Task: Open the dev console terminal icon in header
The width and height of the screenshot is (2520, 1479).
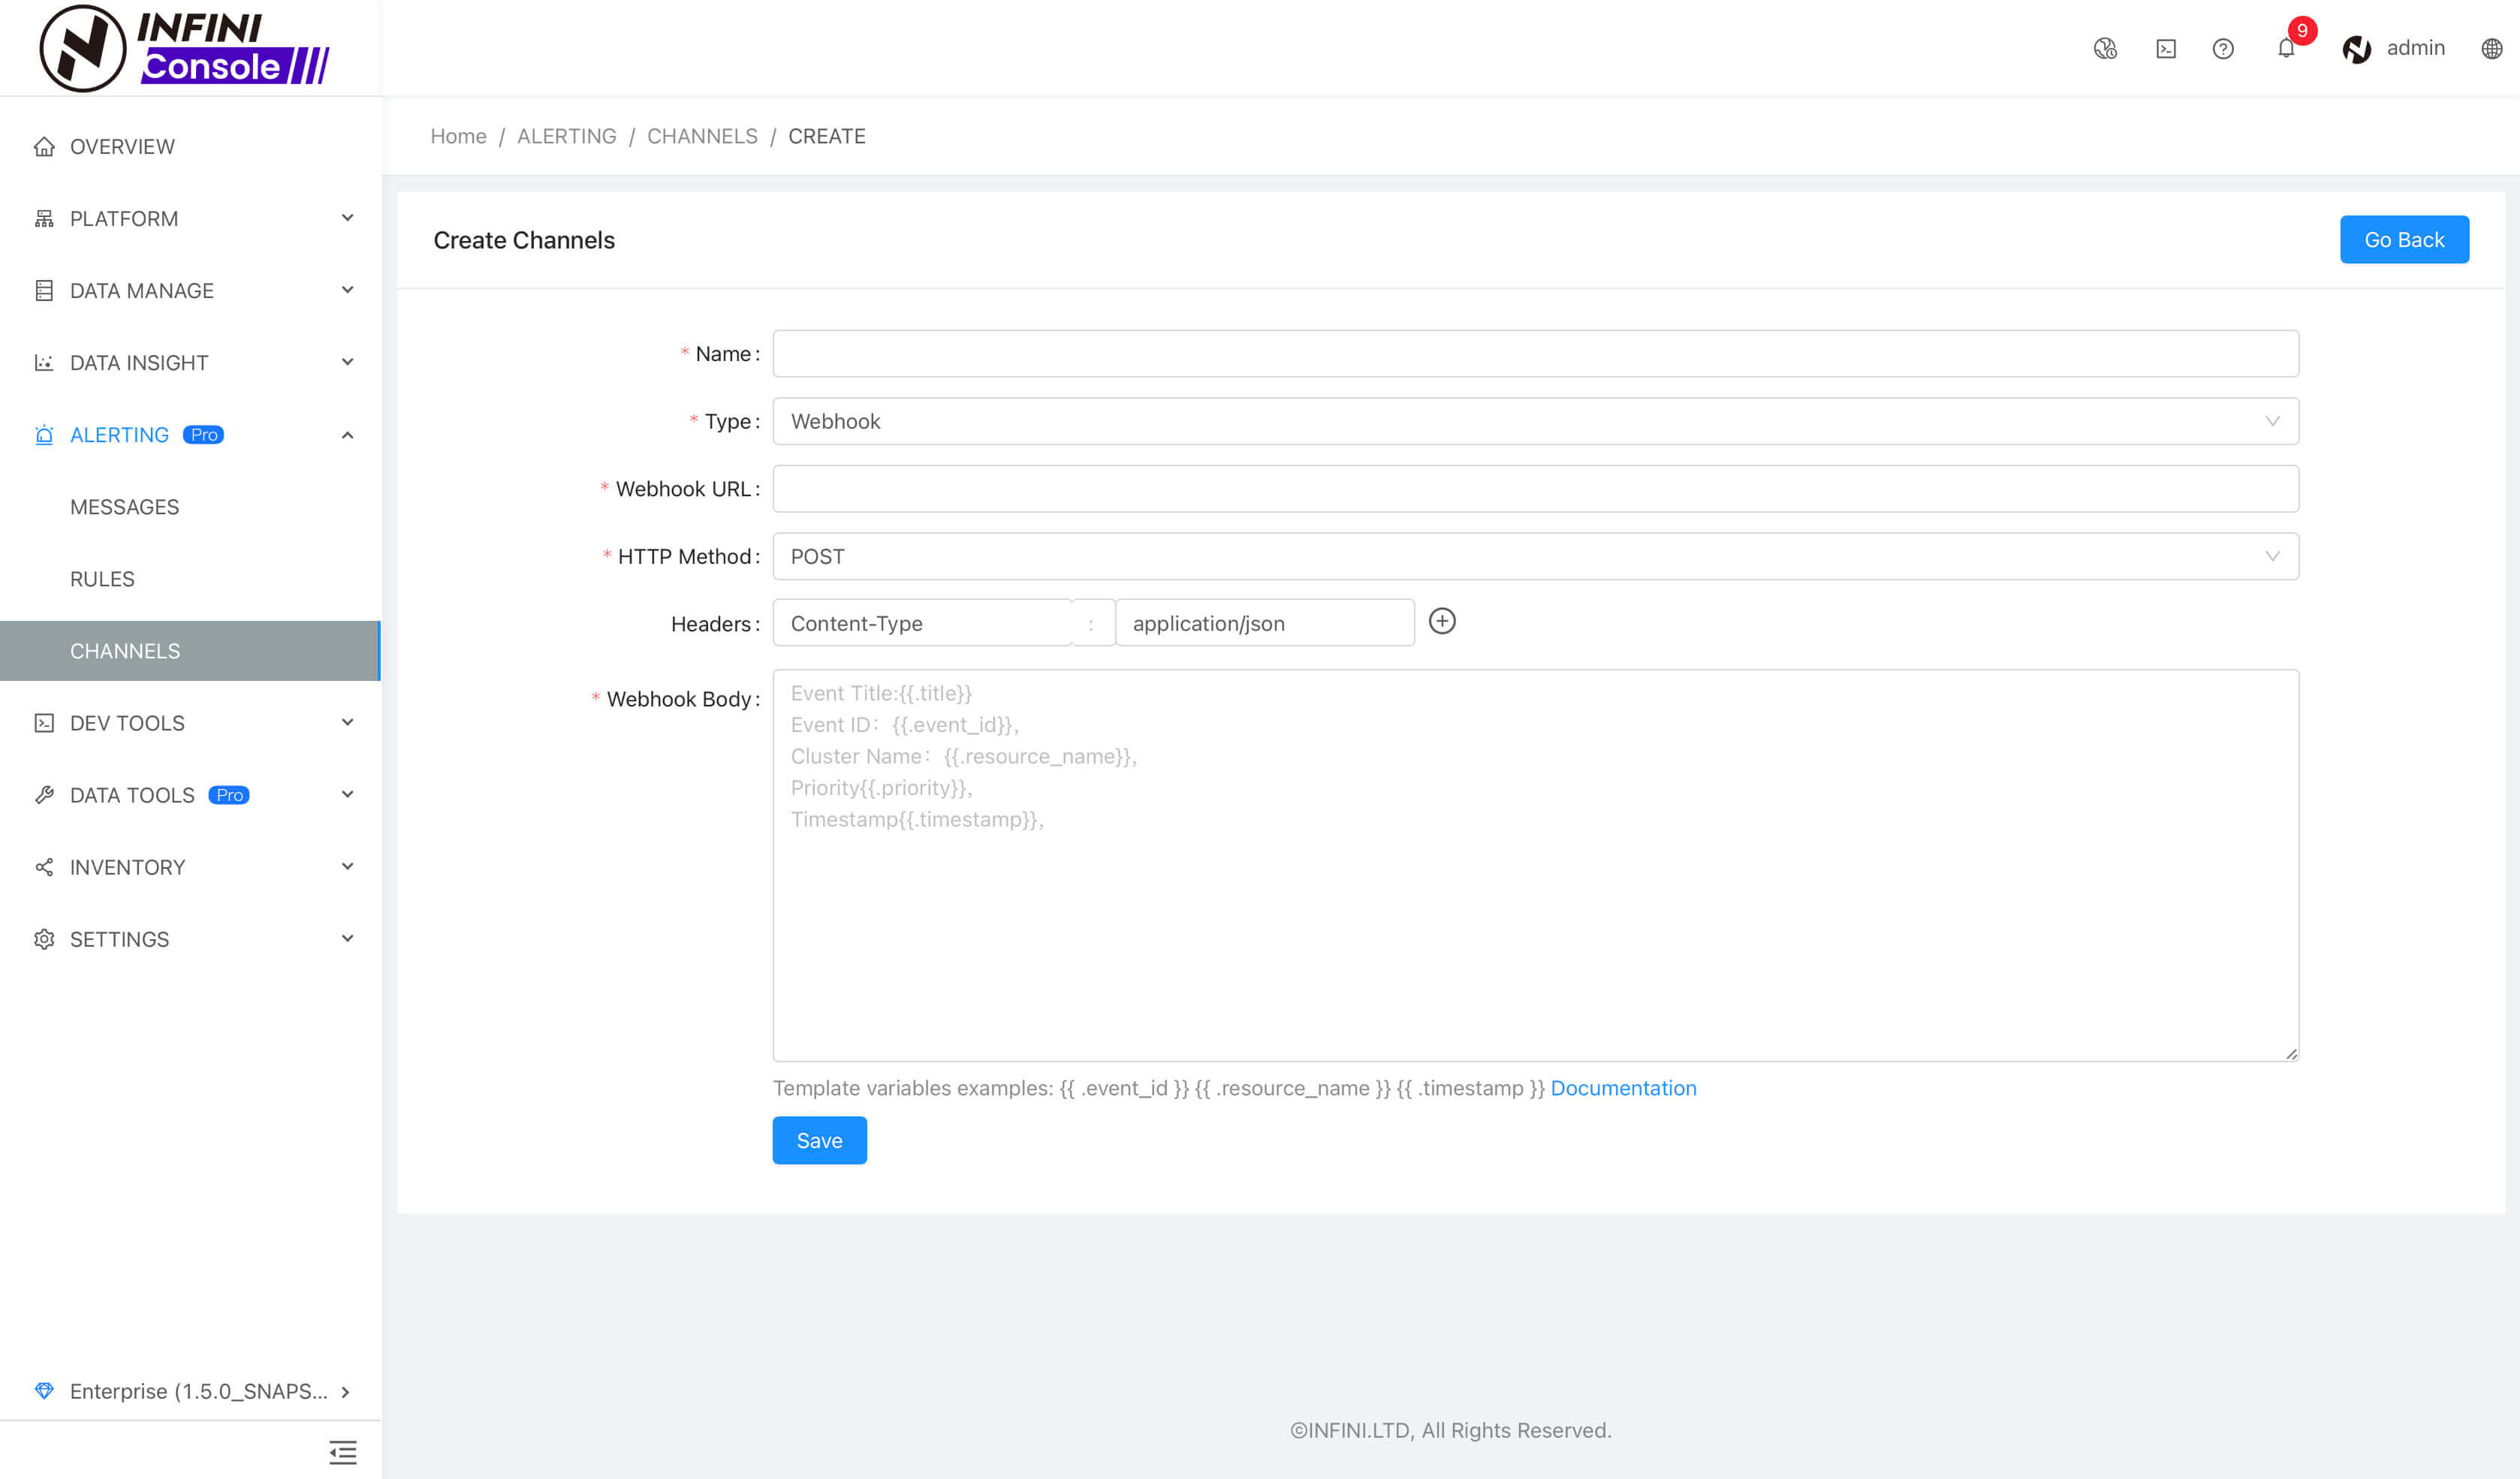Action: [2166, 48]
